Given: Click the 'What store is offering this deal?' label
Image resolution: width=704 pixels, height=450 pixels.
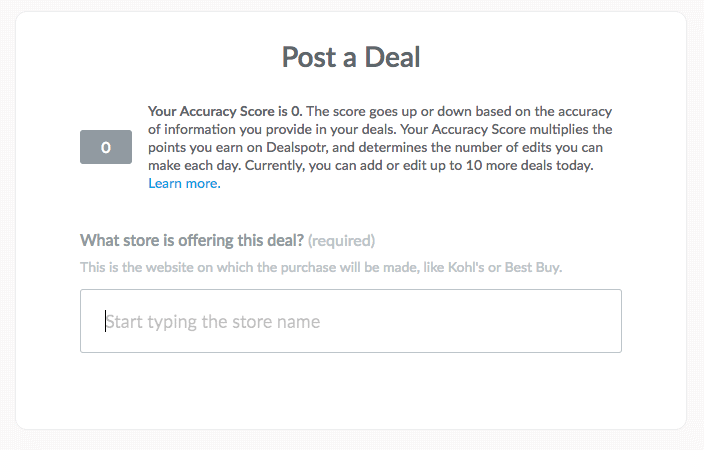Looking at the screenshot, I should pos(191,240).
